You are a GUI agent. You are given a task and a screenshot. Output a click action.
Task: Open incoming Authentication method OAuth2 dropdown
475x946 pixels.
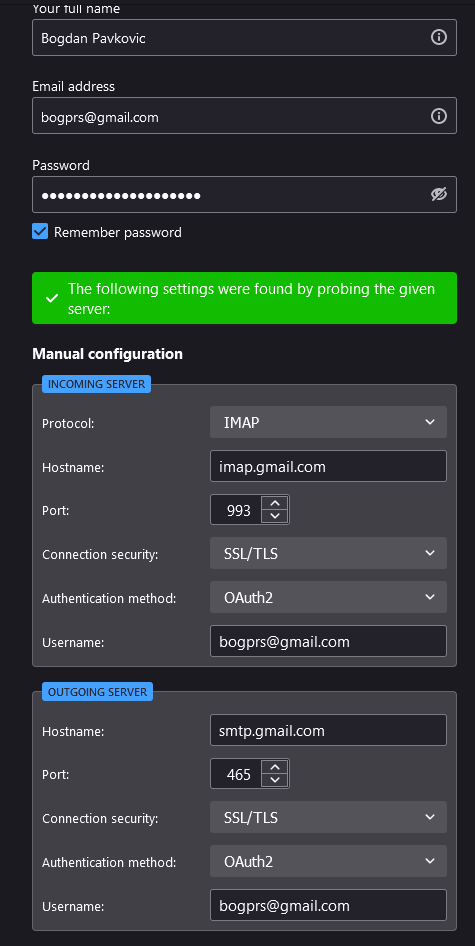[328, 597]
